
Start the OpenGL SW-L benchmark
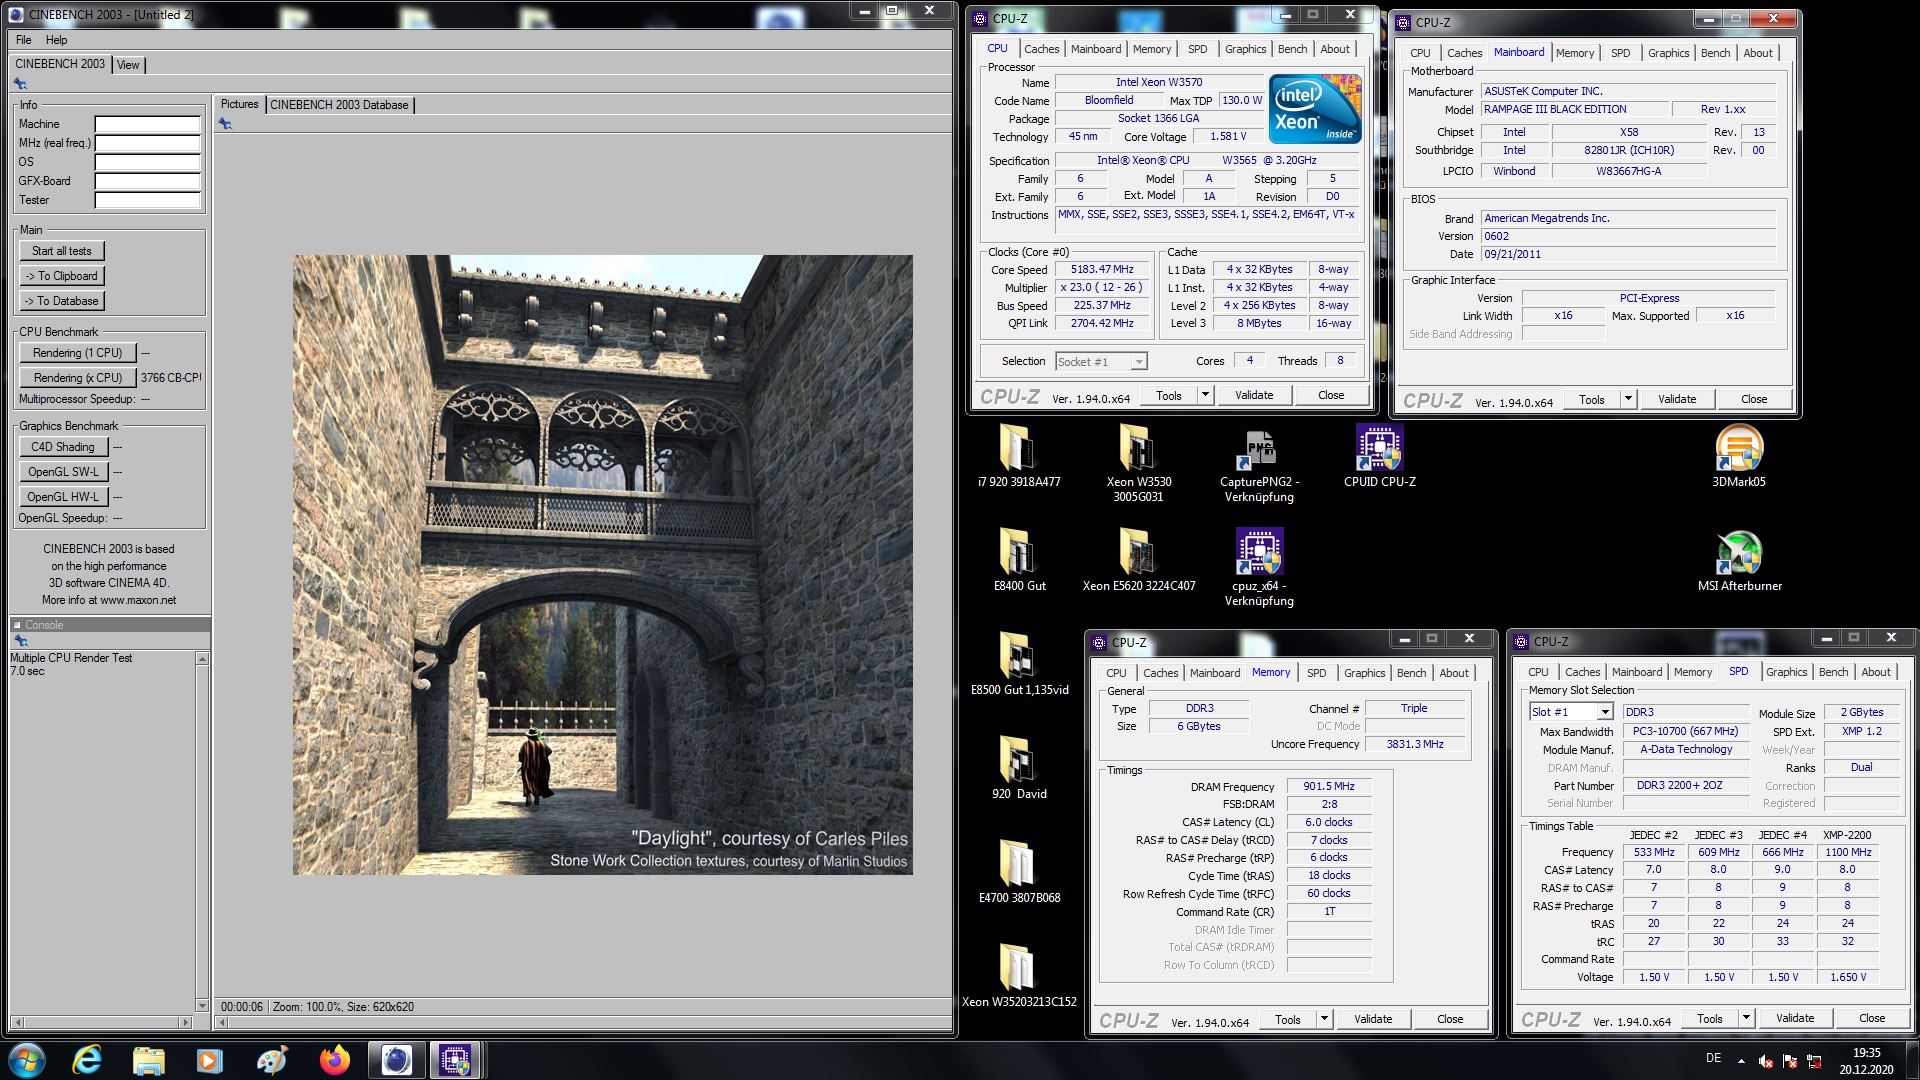pyautogui.click(x=63, y=472)
